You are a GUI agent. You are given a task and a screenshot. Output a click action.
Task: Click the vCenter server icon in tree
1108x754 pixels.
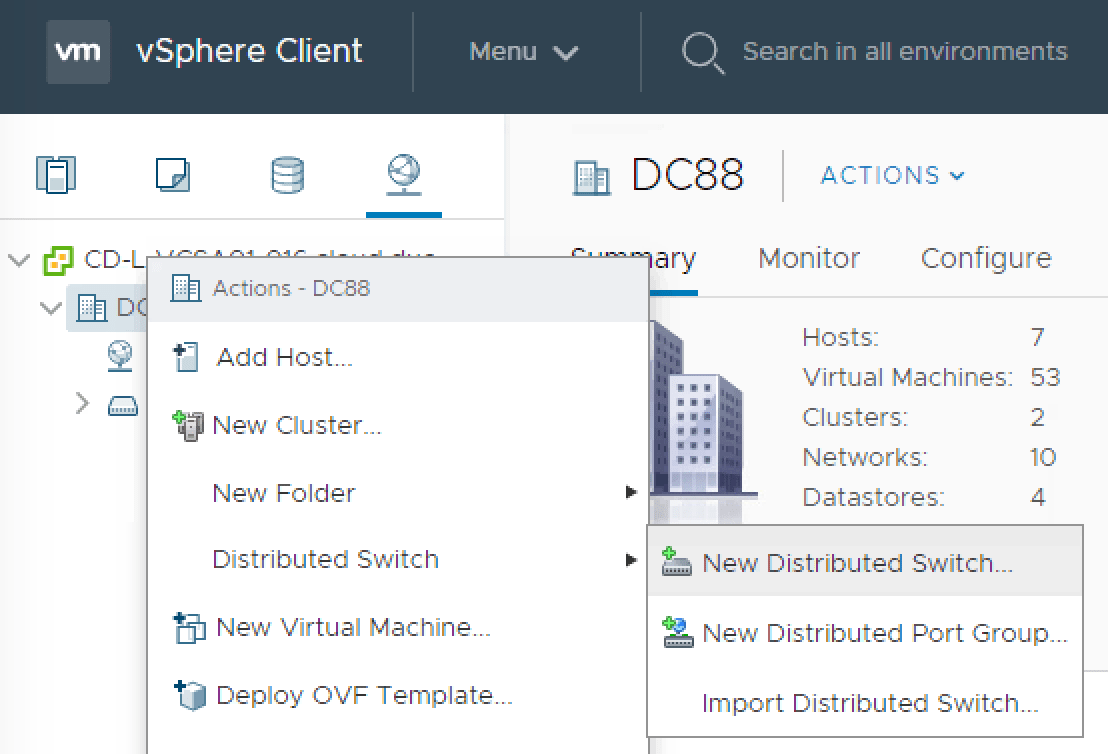59,262
